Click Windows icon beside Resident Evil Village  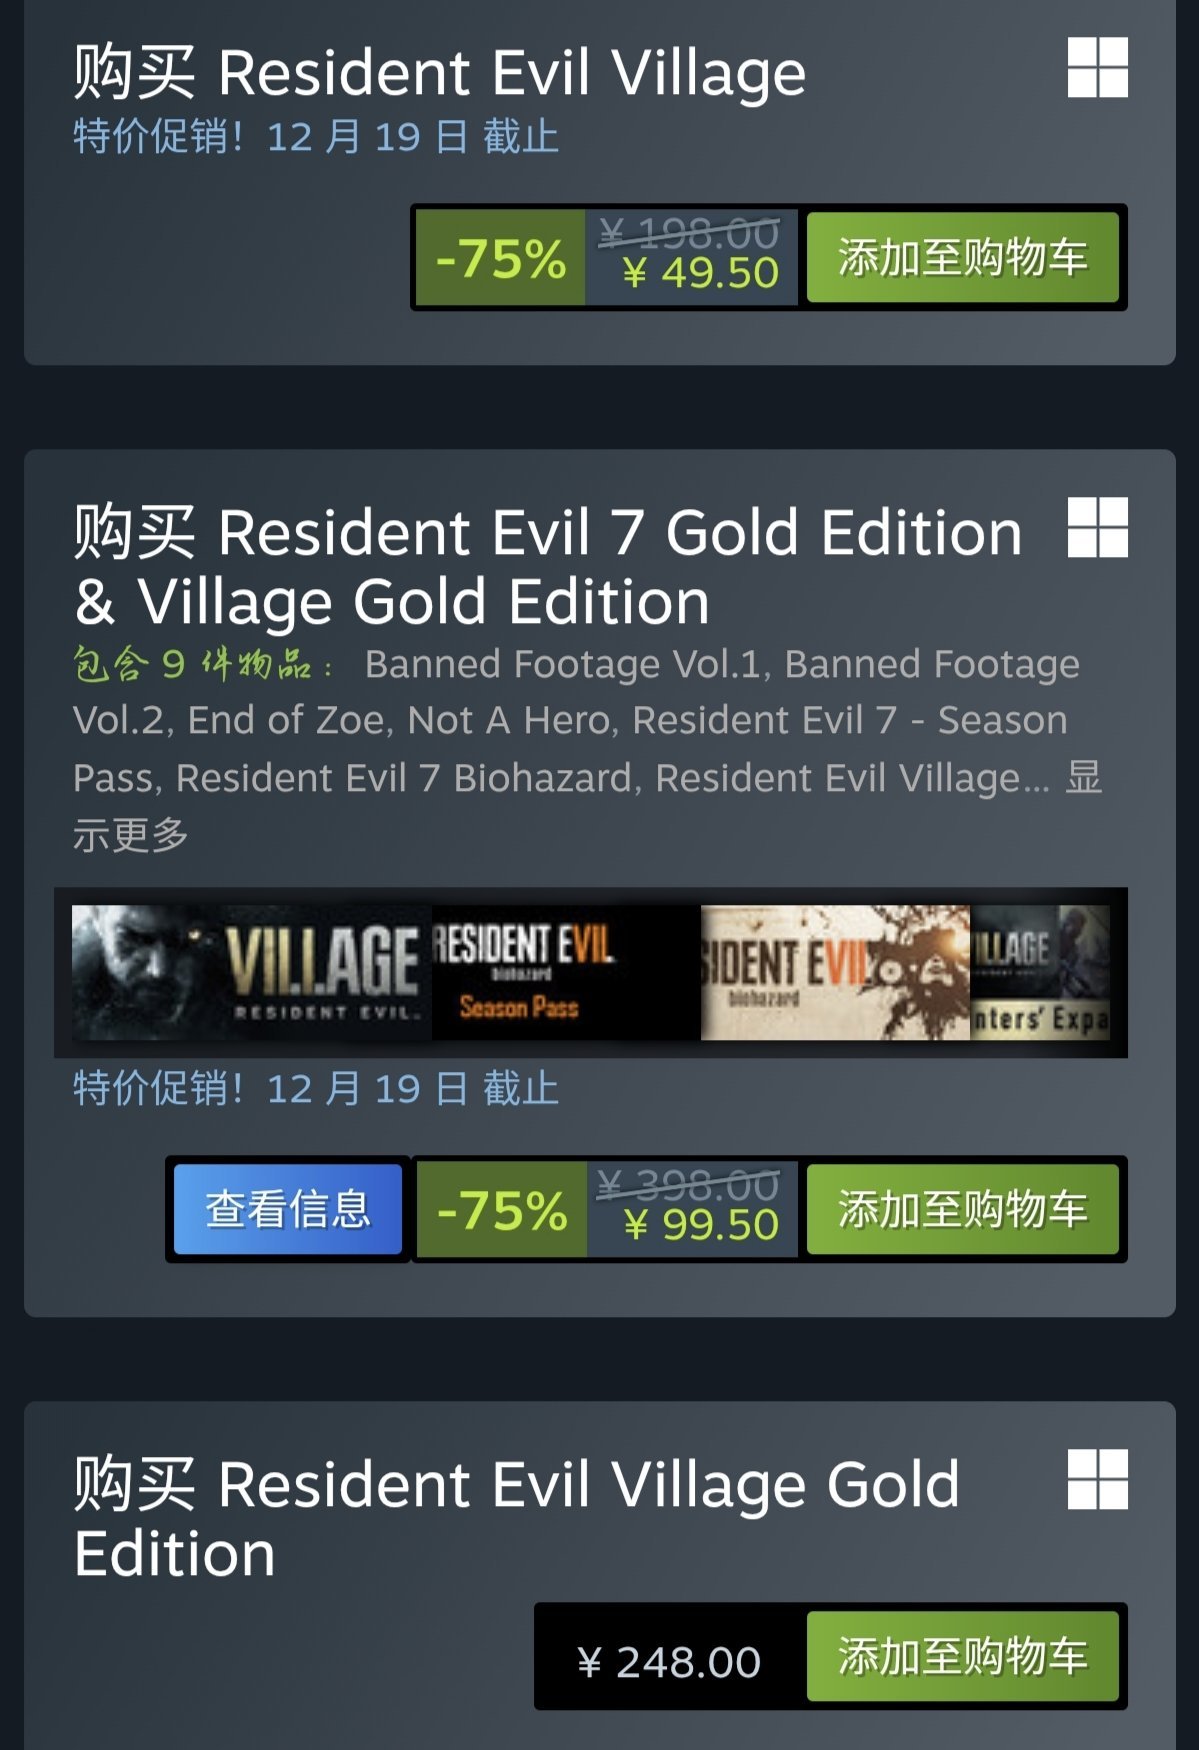(1097, 67)
